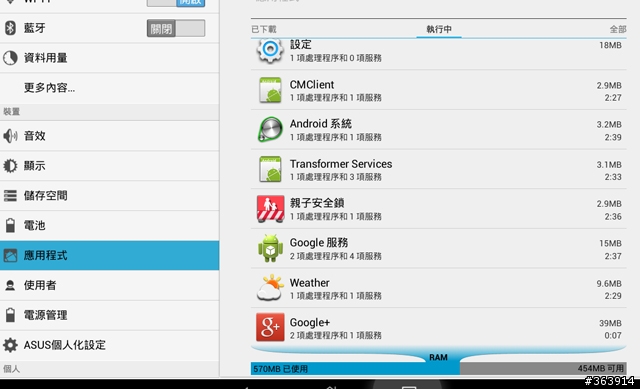Viewport: 640px width, 389px height.
Task: Open 電池 battery settings
Action: (109, 225)
